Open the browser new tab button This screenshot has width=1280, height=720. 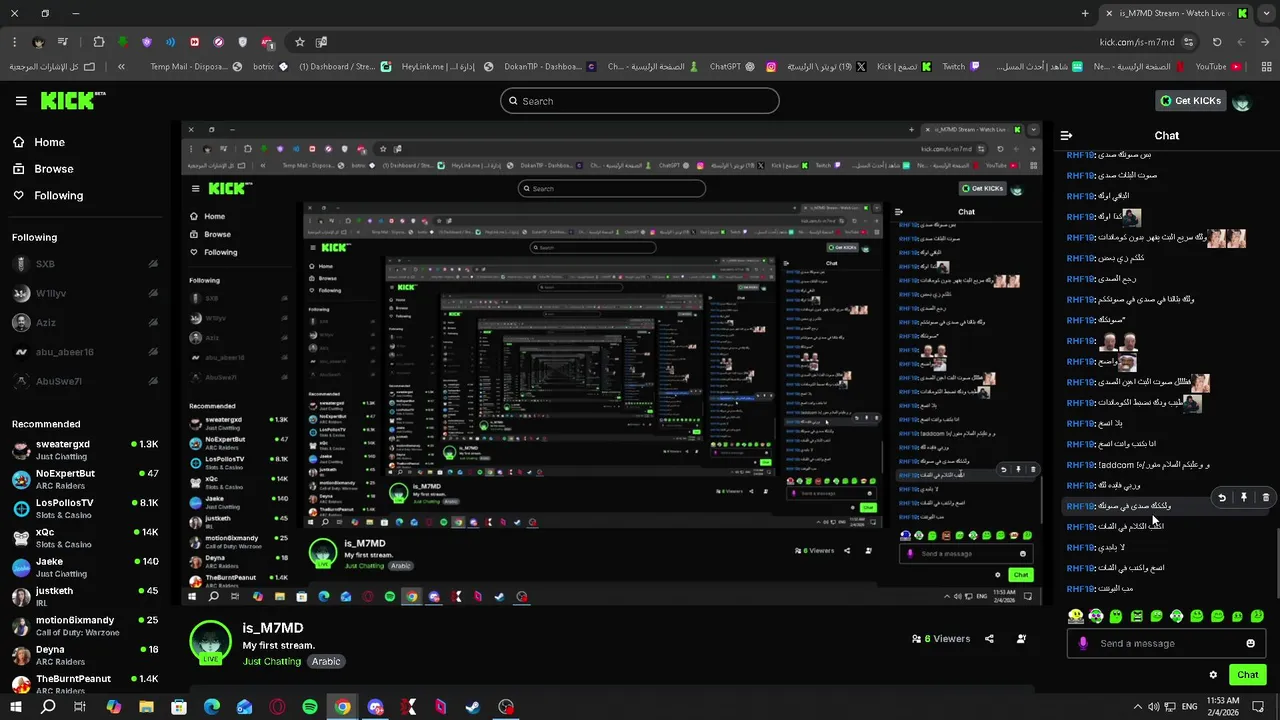(1085, 13)
